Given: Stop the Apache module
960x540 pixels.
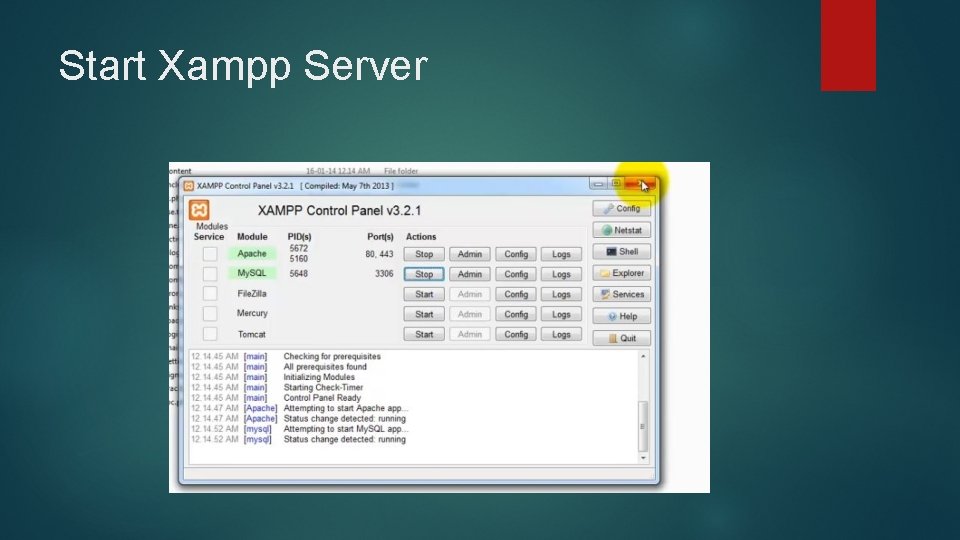Looking at the screenshot, I should 424,254.
